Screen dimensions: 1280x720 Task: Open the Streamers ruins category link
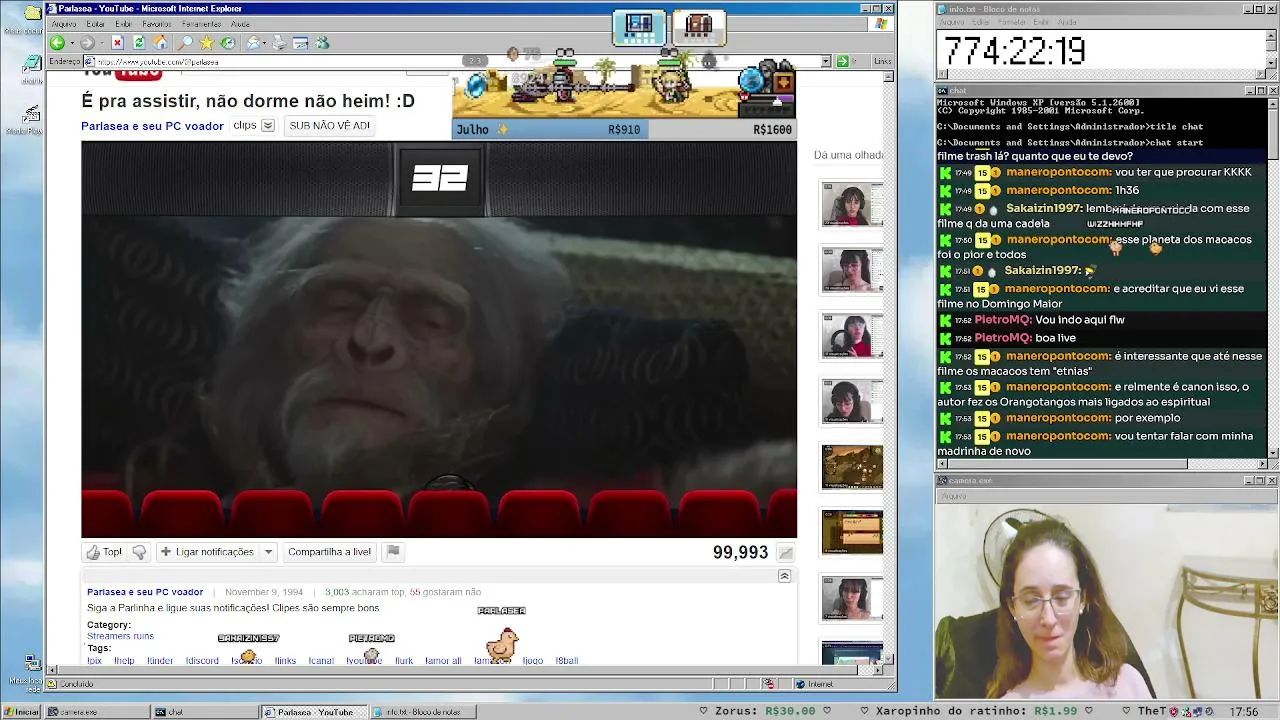point(120,636)
